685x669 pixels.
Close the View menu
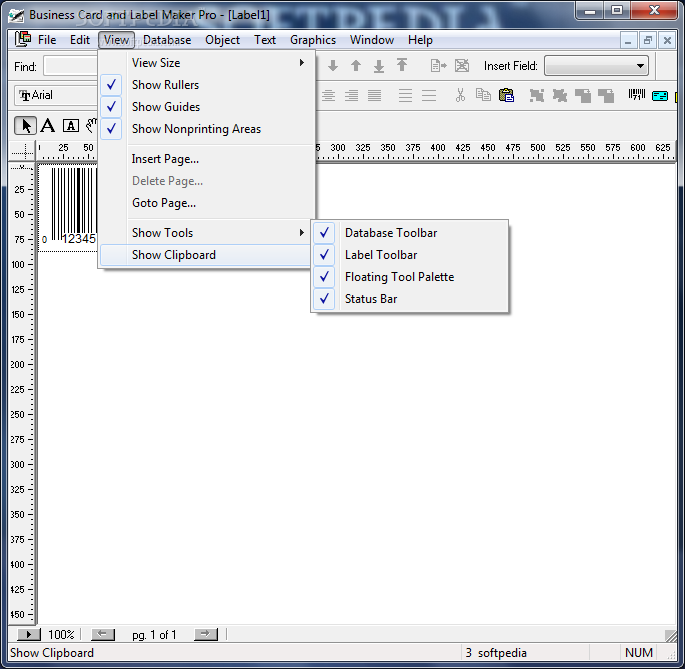[116, 40]
